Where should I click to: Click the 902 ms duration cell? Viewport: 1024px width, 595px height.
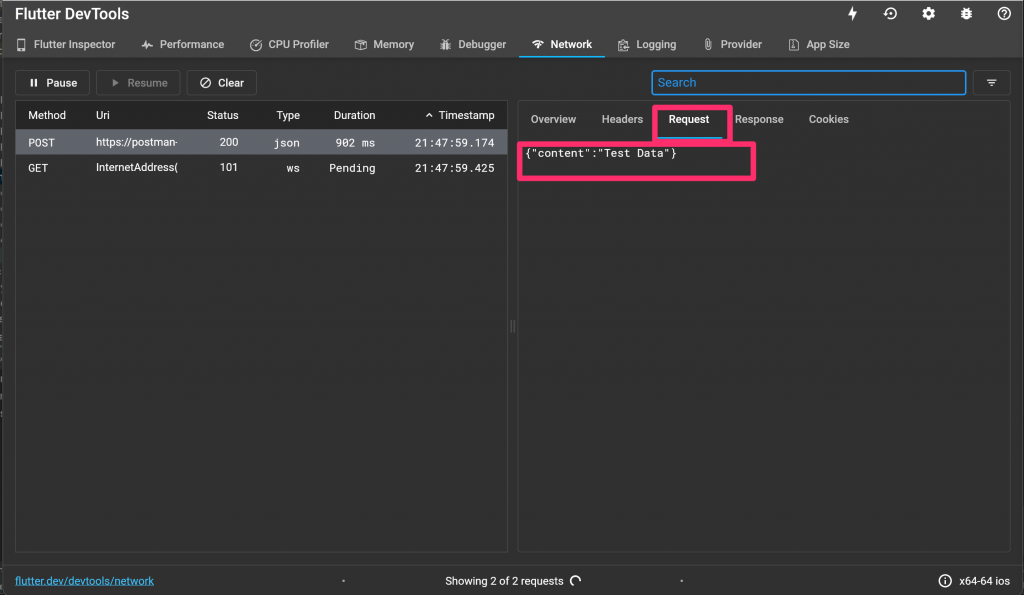pos(355,142)
